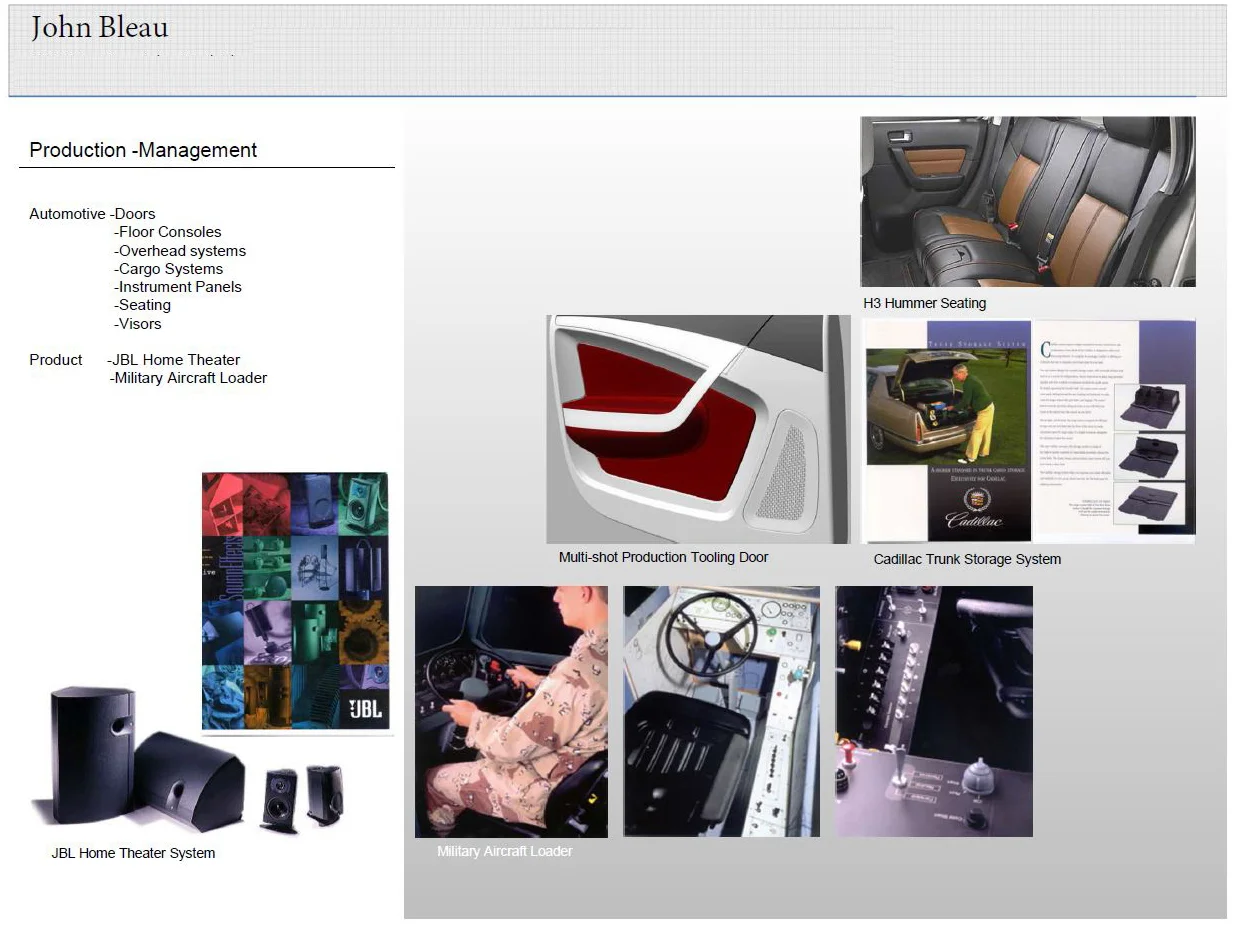Select the "-Instrument Panels" list entry

(178, 287)
